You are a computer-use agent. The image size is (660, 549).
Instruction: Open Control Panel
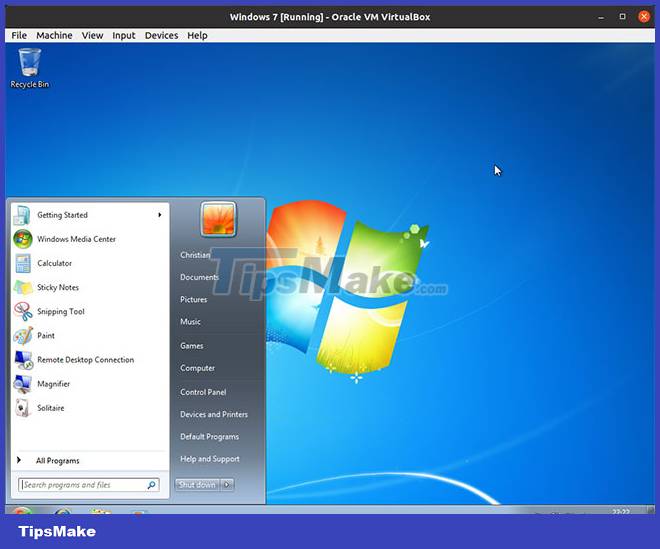click(203, 392)
